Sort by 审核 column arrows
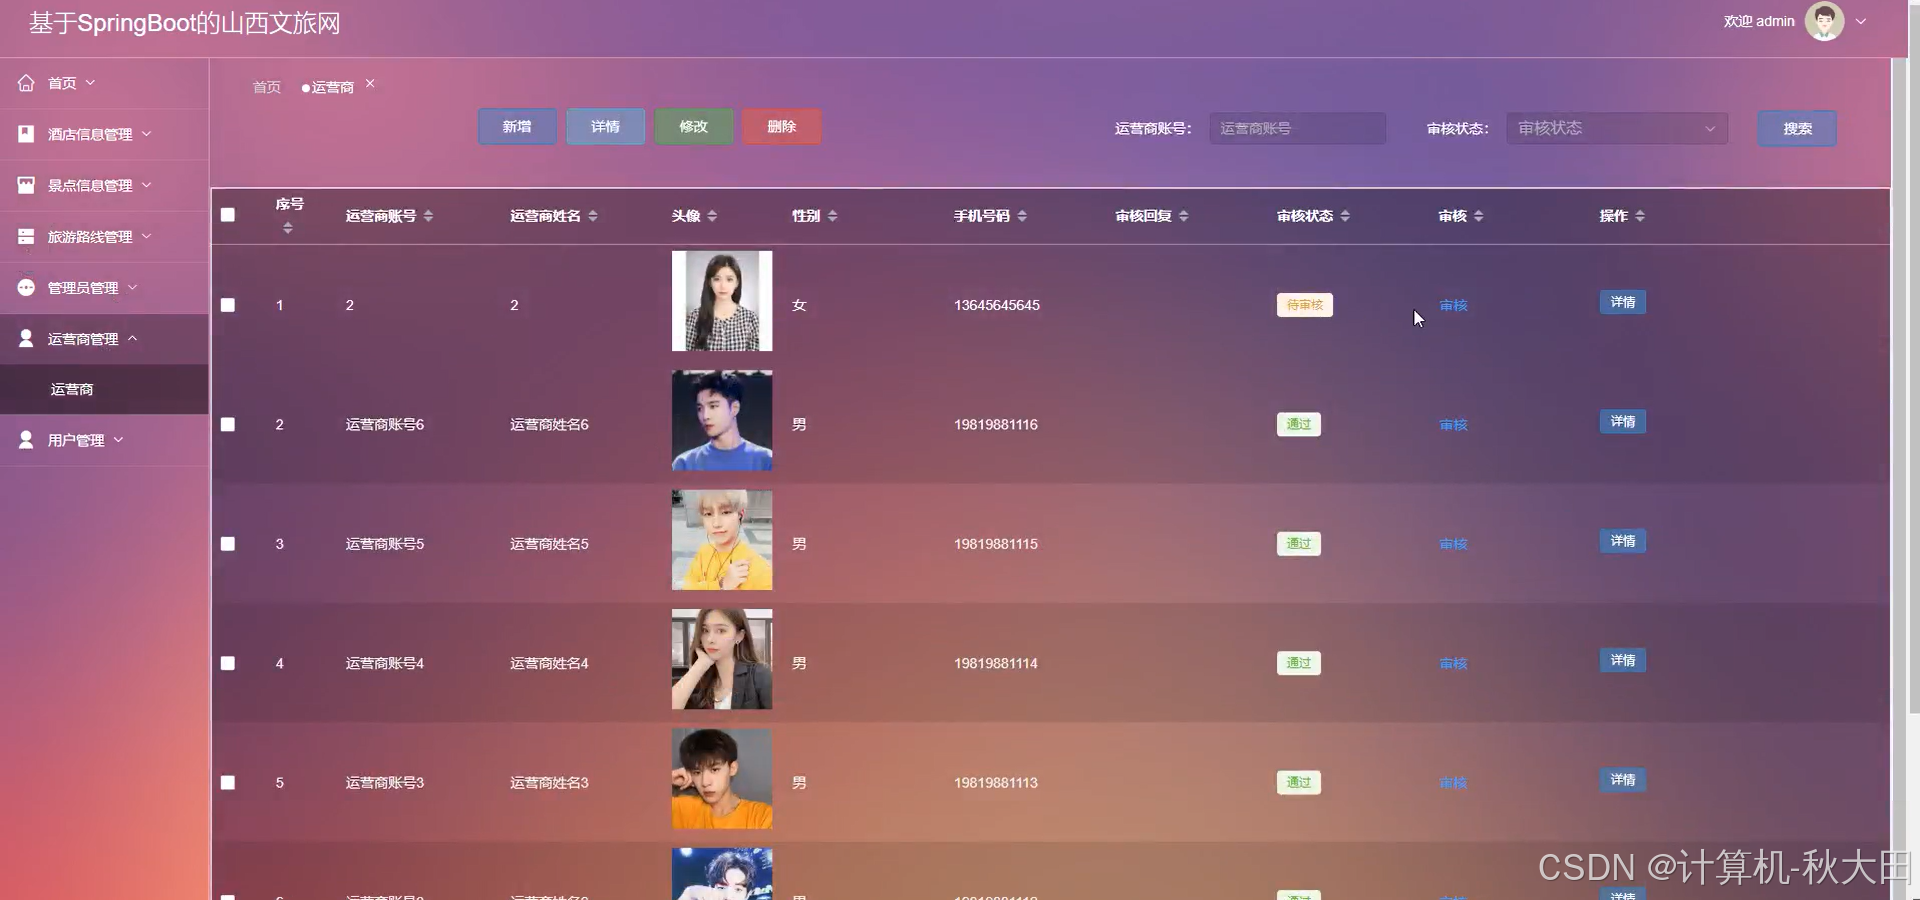The height and width of the screenshot is (900, 1920). [x=1479, y=216]
